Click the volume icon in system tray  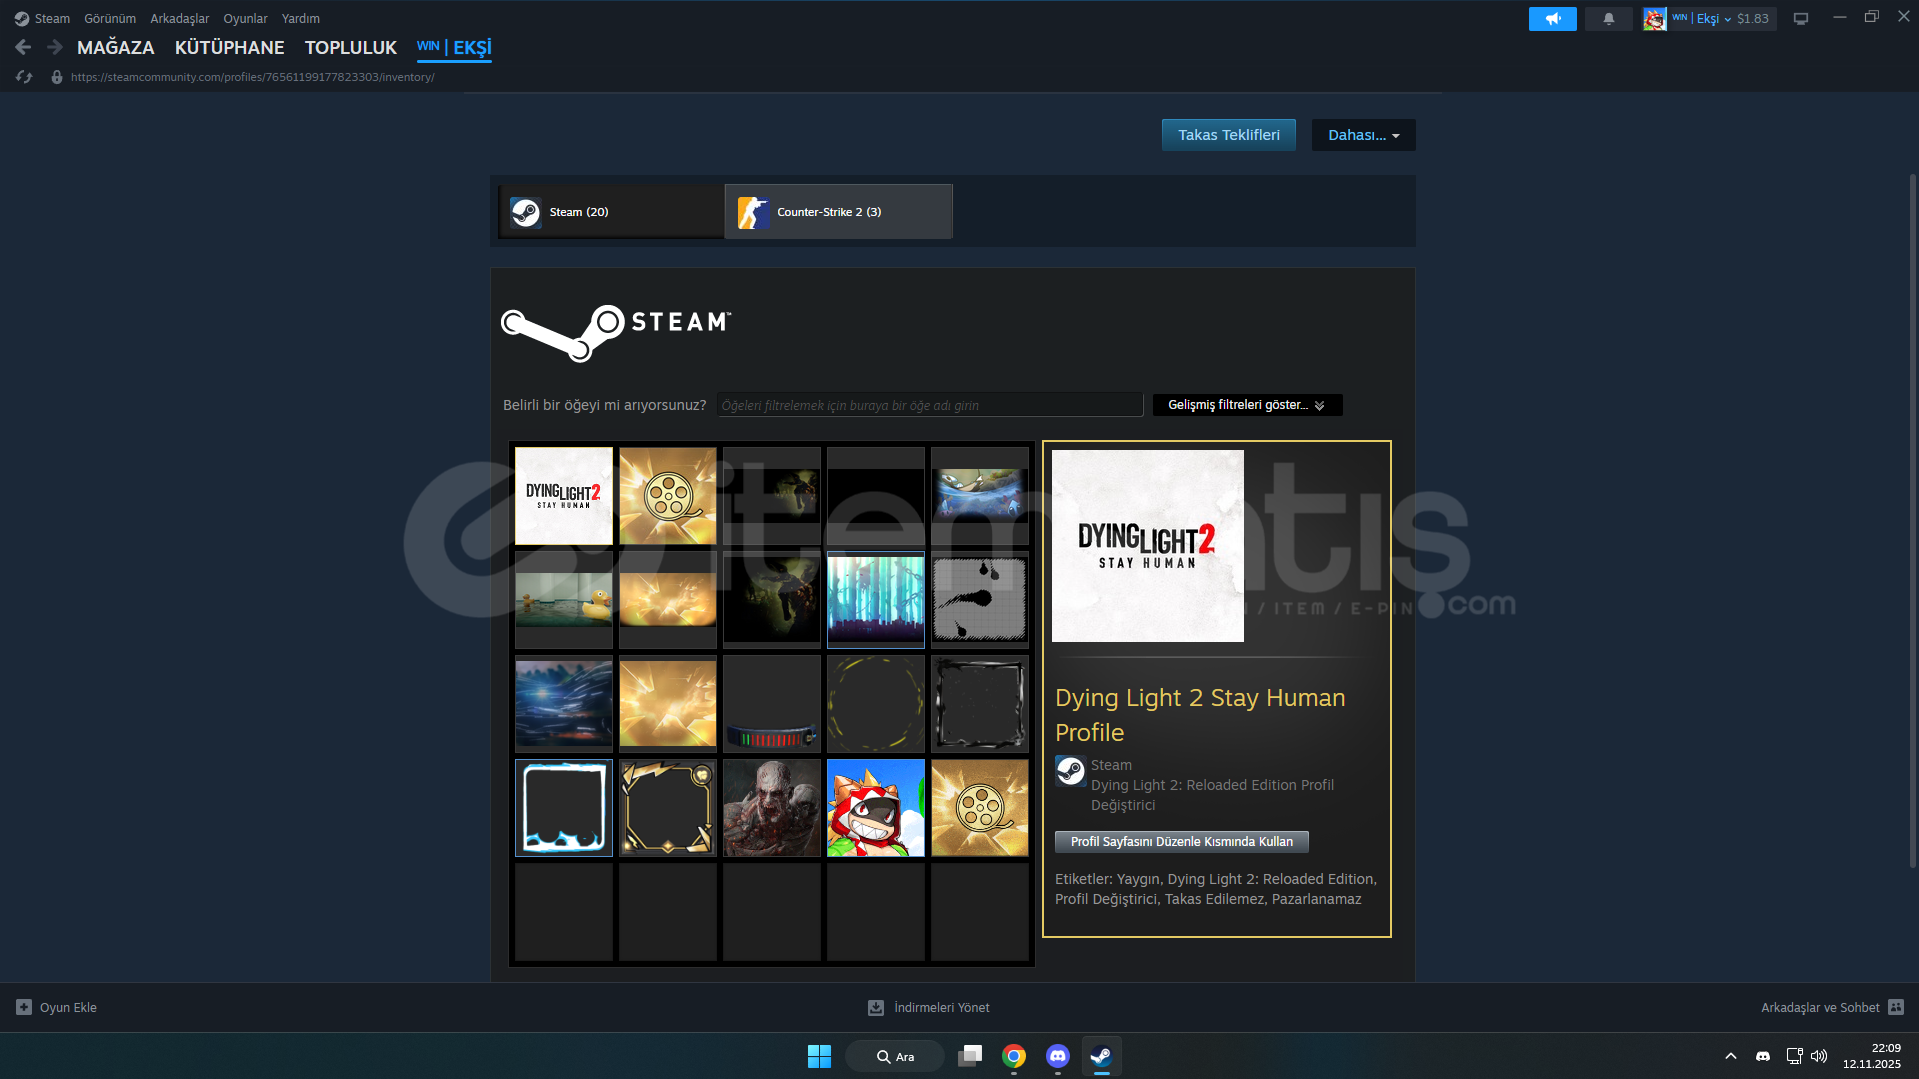point(1819,1056)
